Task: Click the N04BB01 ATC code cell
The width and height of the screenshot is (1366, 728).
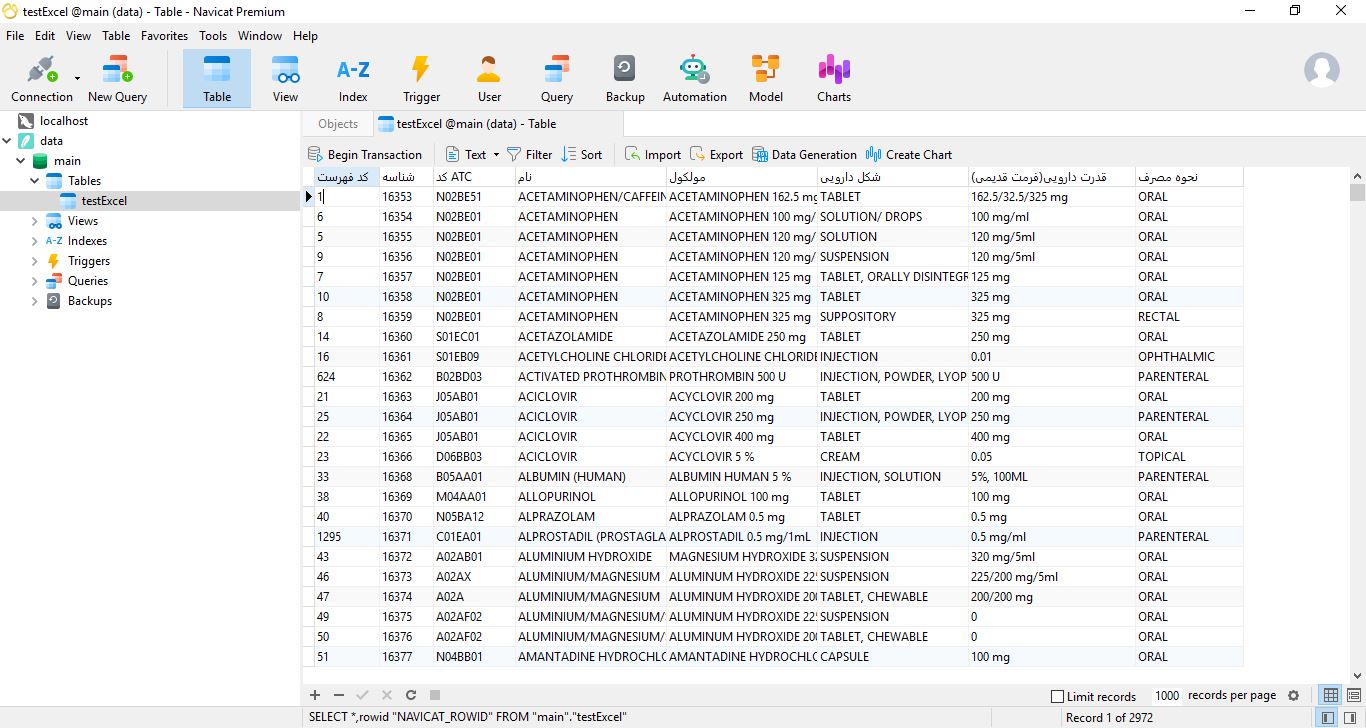Action: [x=473, y=657]
